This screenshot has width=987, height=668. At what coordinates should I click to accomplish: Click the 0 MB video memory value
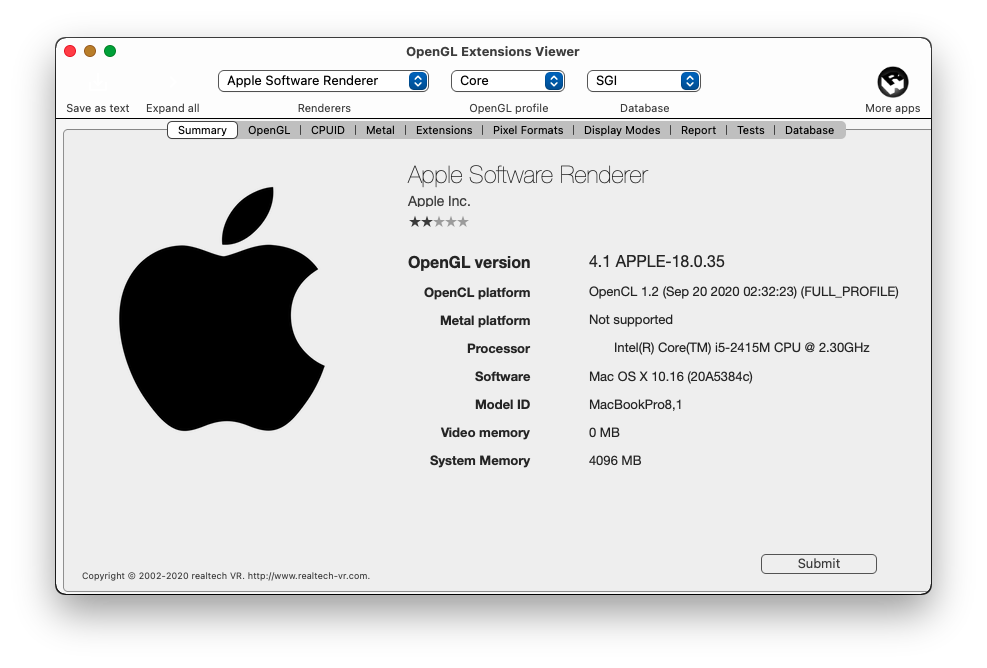click(604, 433)
